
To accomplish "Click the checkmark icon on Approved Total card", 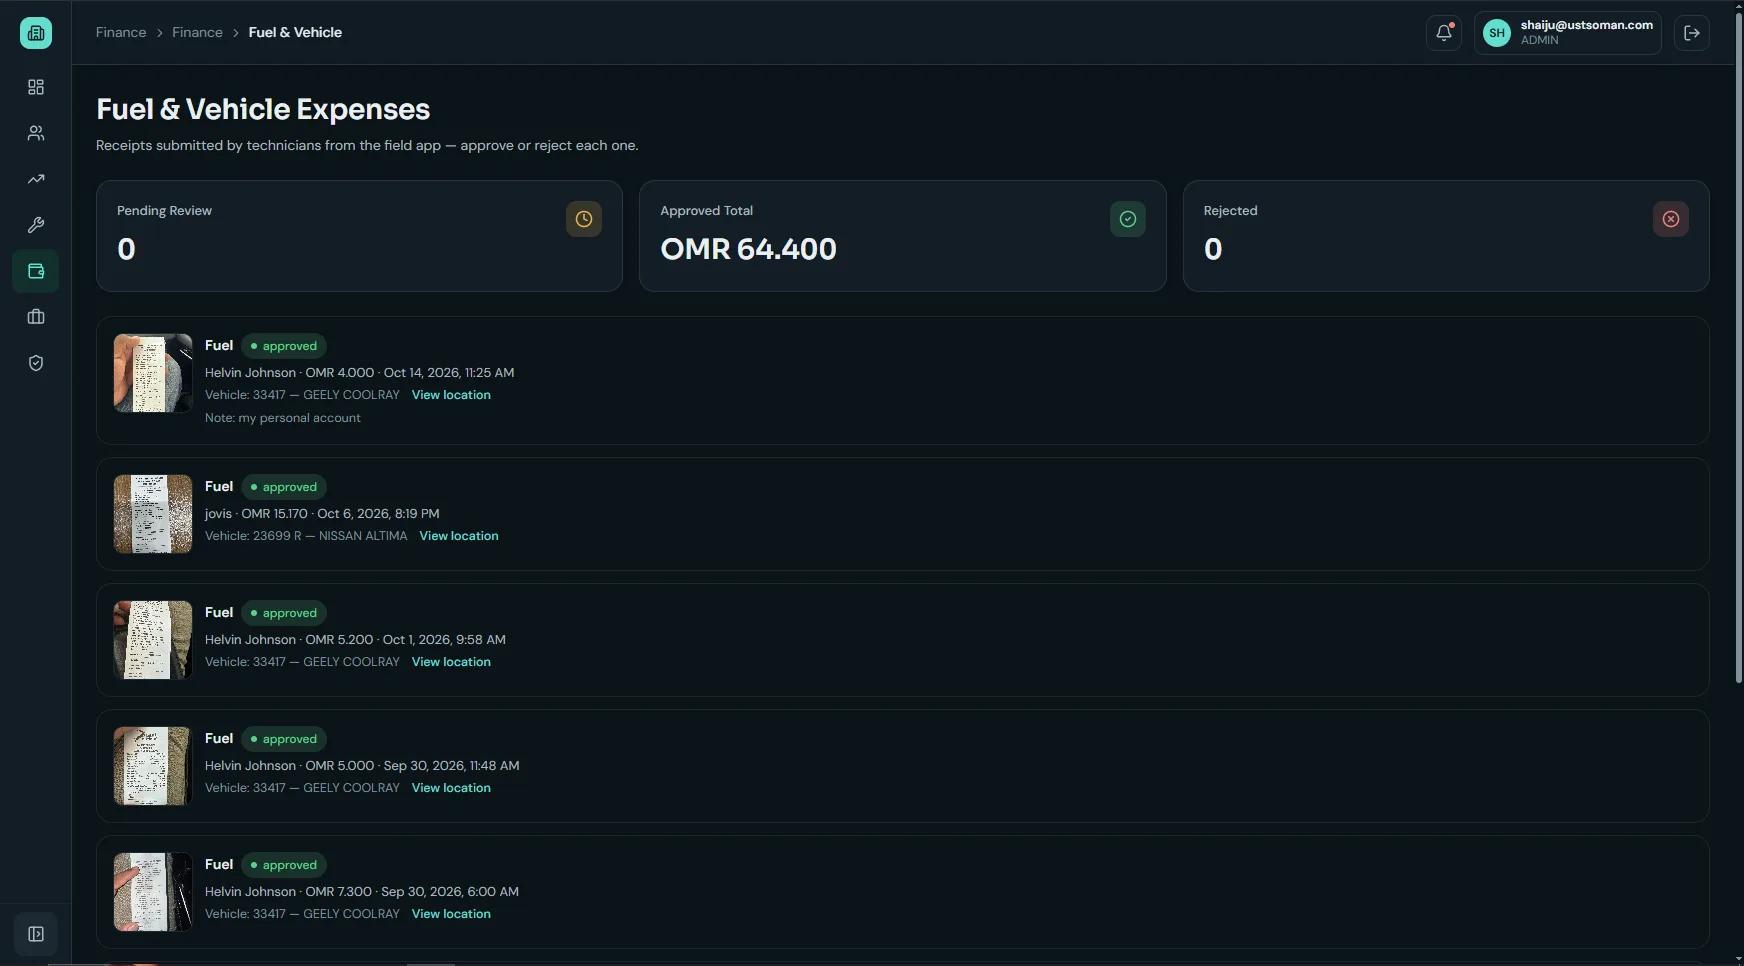I will [x=1128, y=219].
